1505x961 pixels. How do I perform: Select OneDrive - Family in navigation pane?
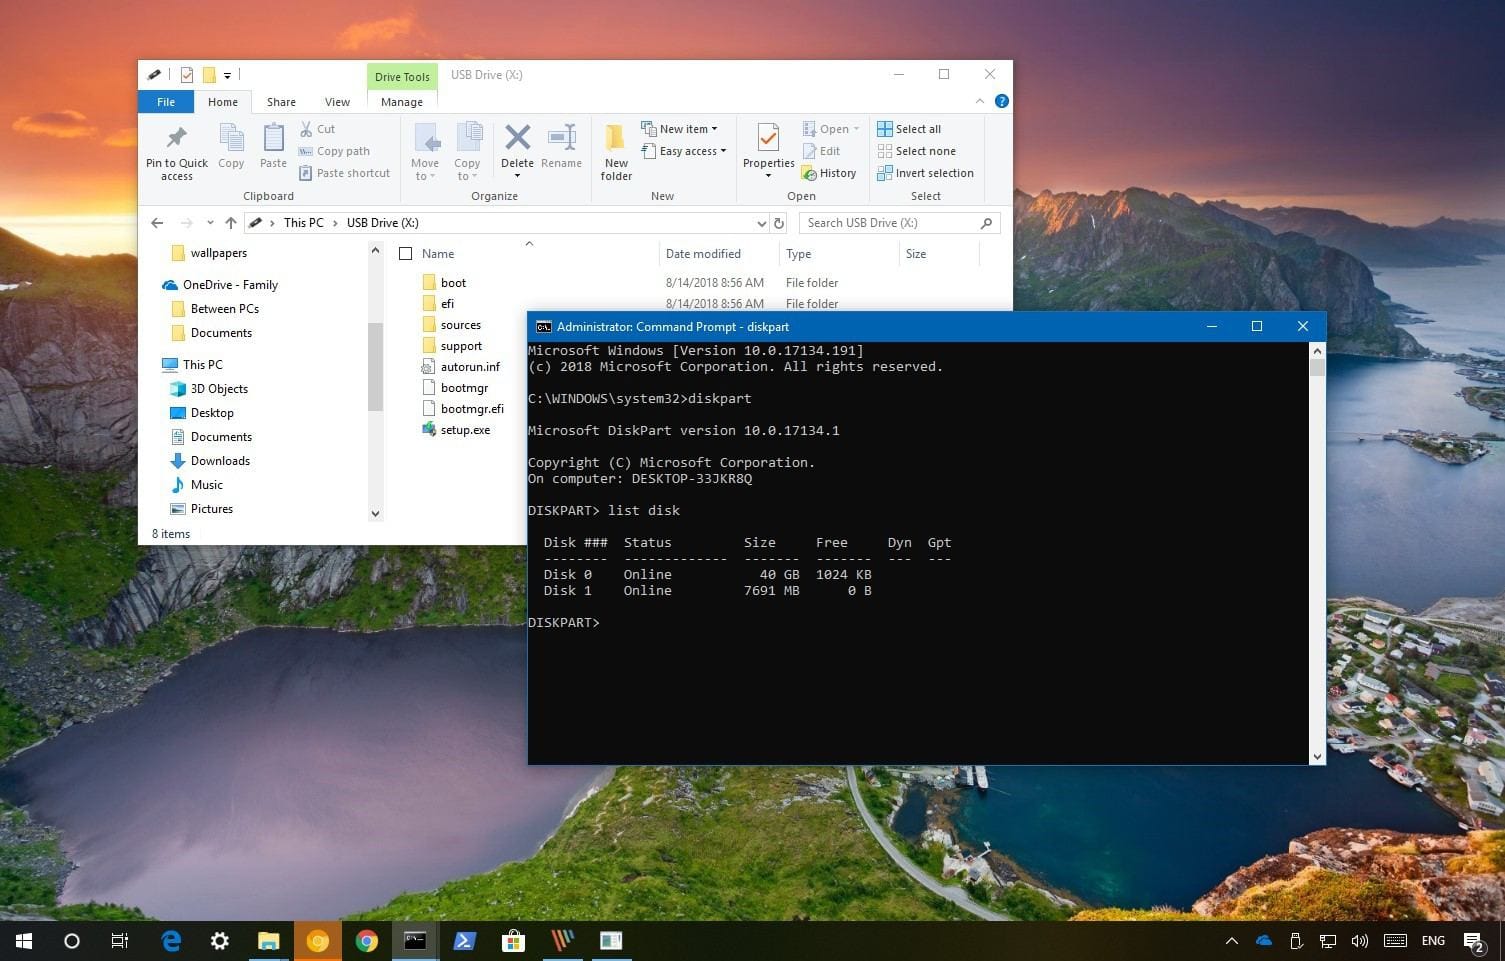pos(230,285)
